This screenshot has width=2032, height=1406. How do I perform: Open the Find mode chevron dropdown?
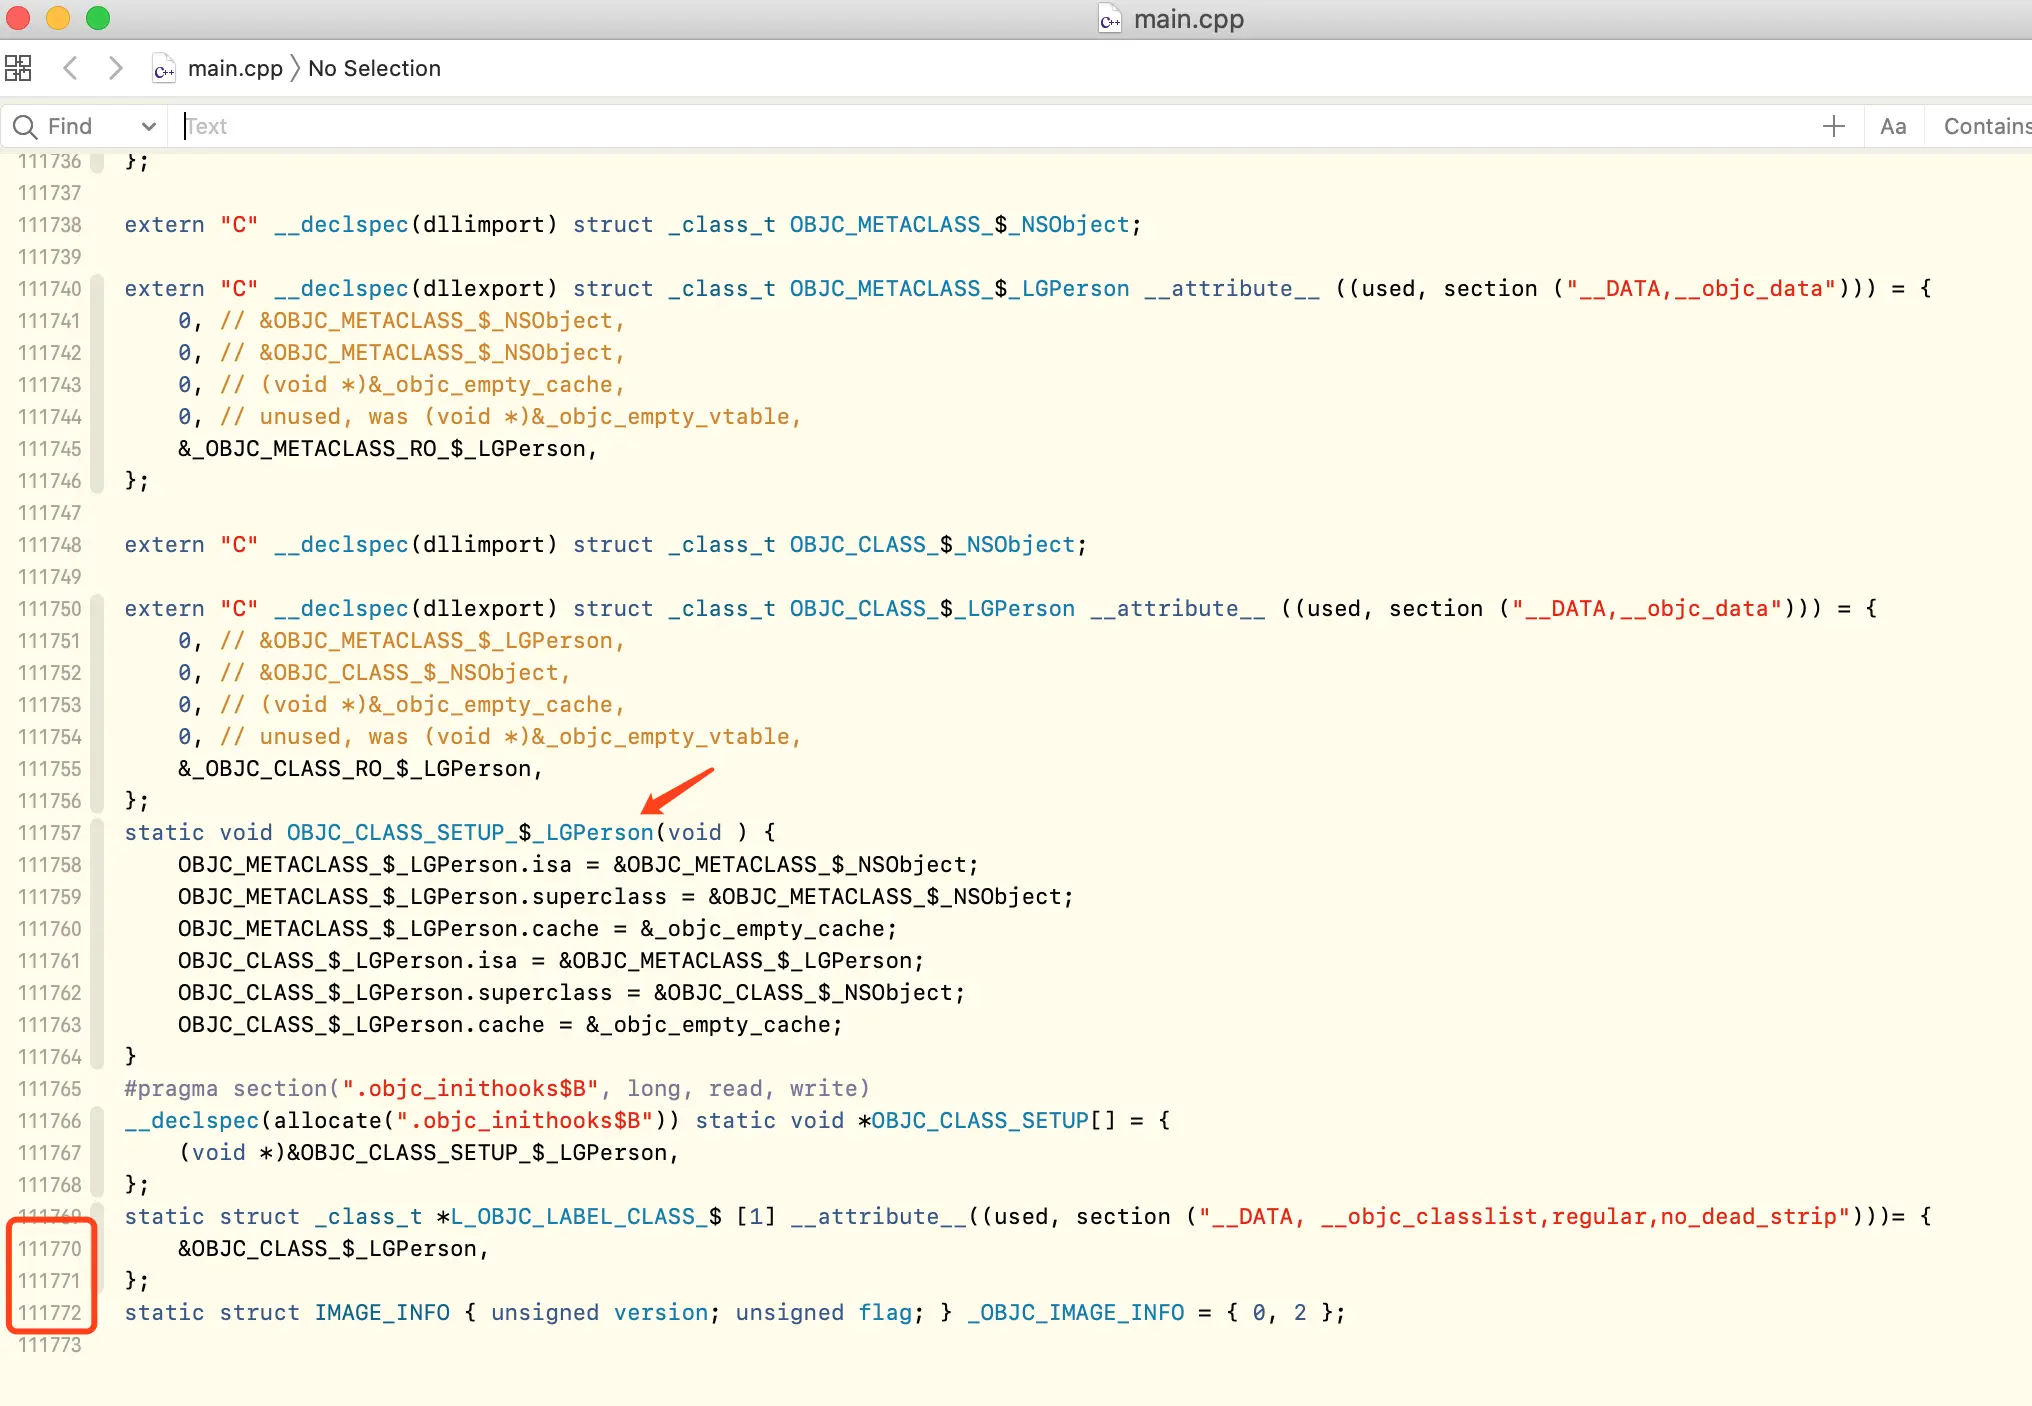click(x=148, y=127)
